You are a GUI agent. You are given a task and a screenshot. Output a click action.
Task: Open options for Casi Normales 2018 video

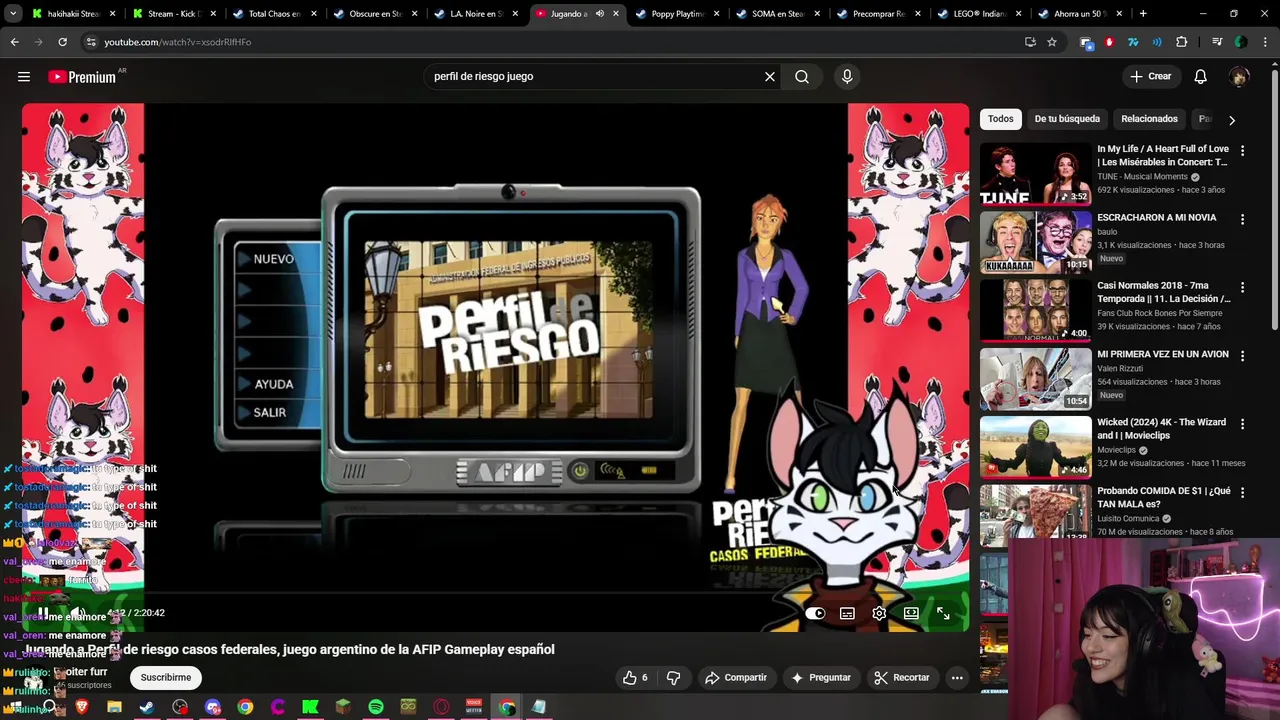coord(1242,287)
